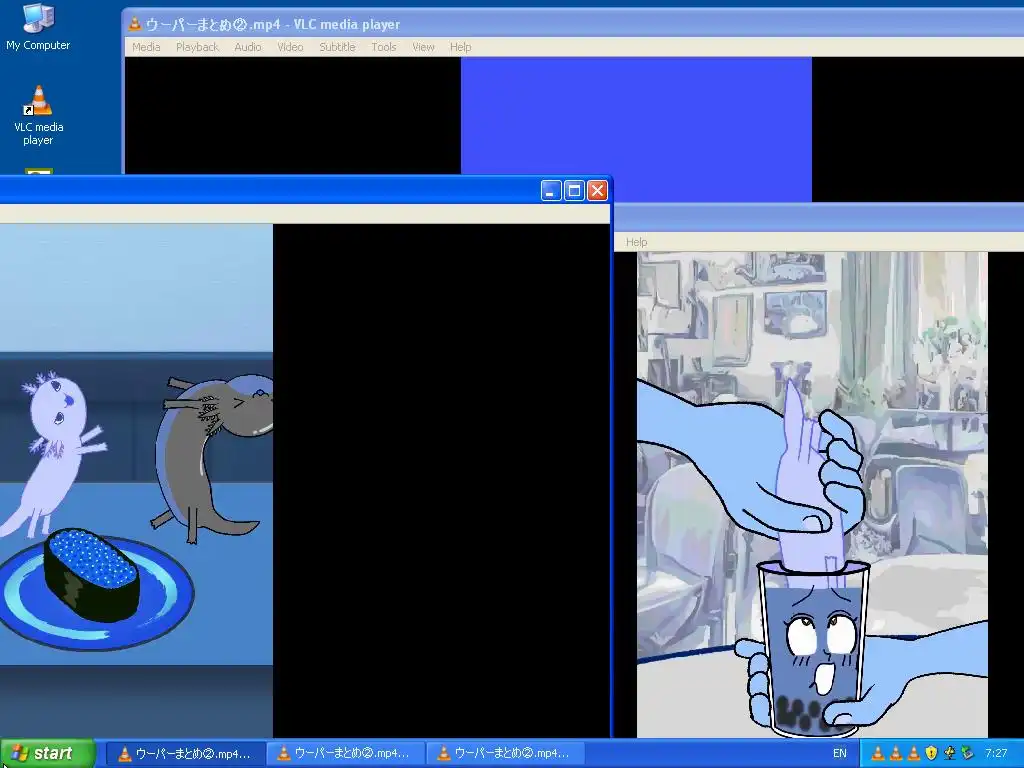Open the Help menu next to View in the back window

click(x=460, y=47)
